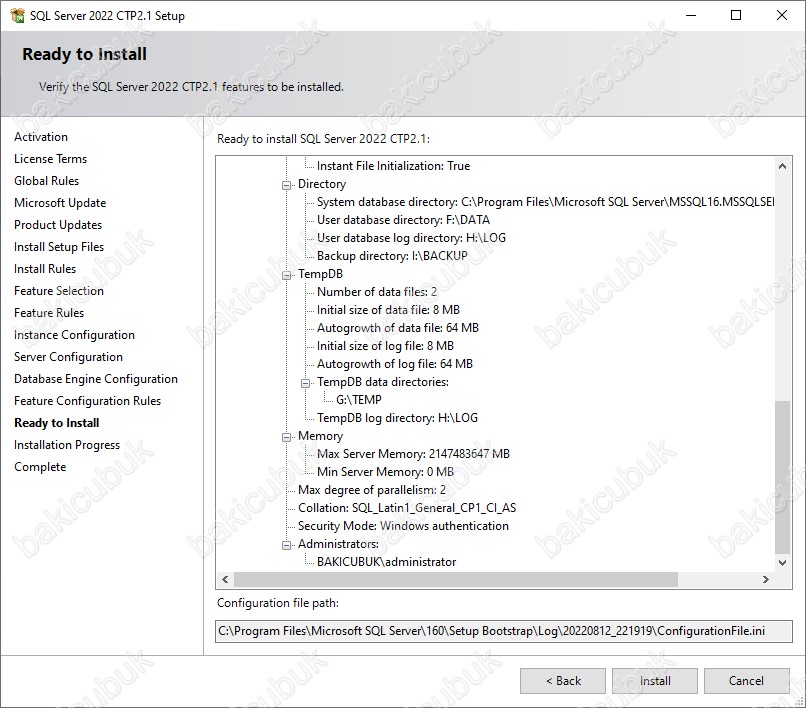Screen dimensions: 806x708
Task: Select the G:\TEMP directory row
Action: click(359, 400)
